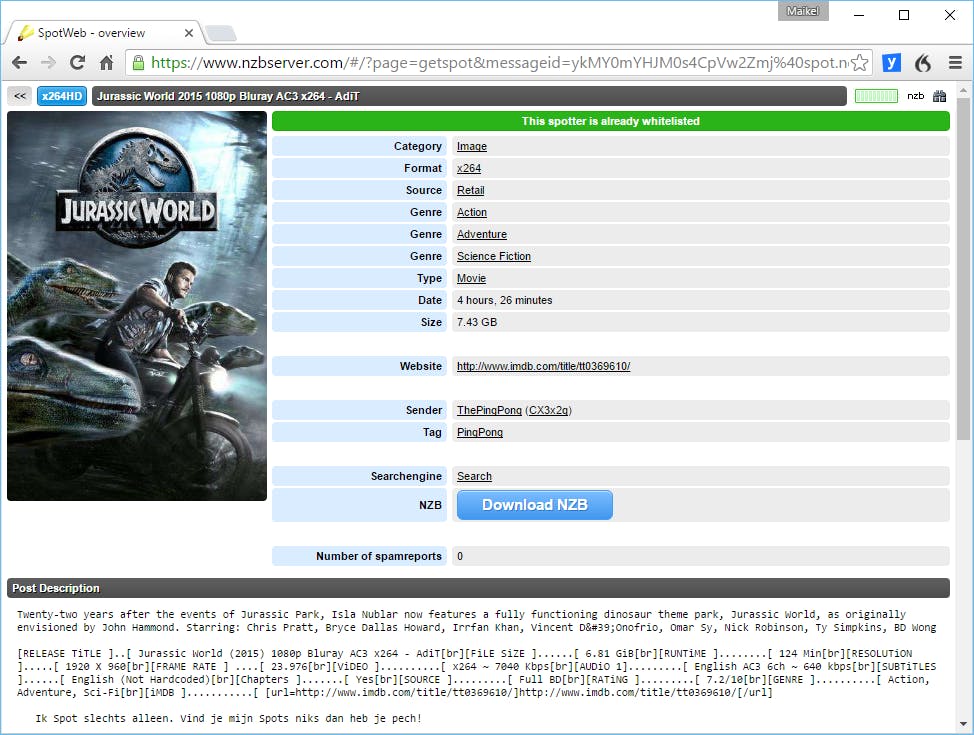The width and height of the screenshot is (974, 735).
Task: Click the green spam rating bar
Action: (876, 96)
